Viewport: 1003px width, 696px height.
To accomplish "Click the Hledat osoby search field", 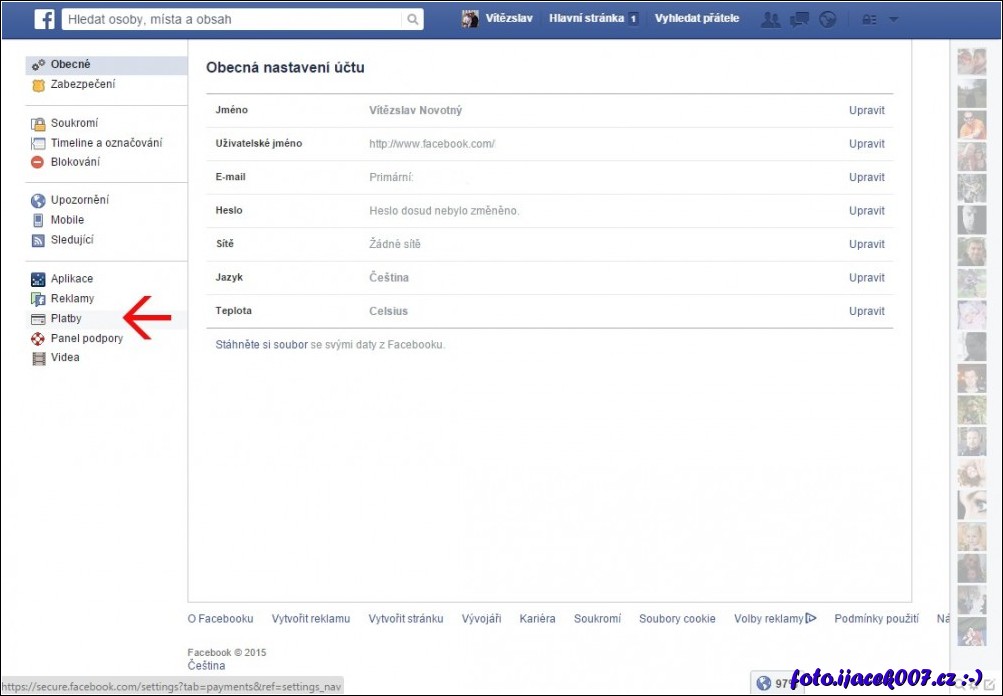I will 232,19.
